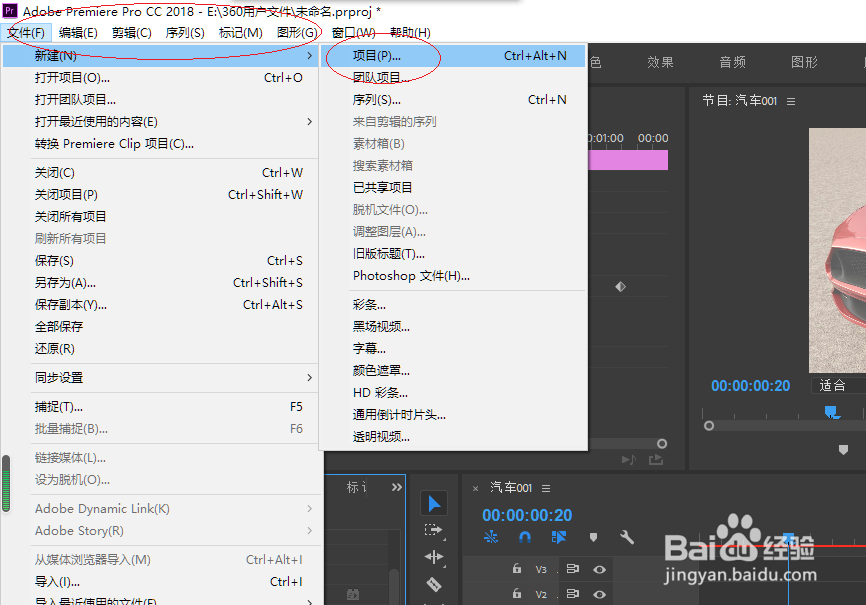Choose 团队项目... in submenu
This screenshot has height=605, width=866.
453,77
